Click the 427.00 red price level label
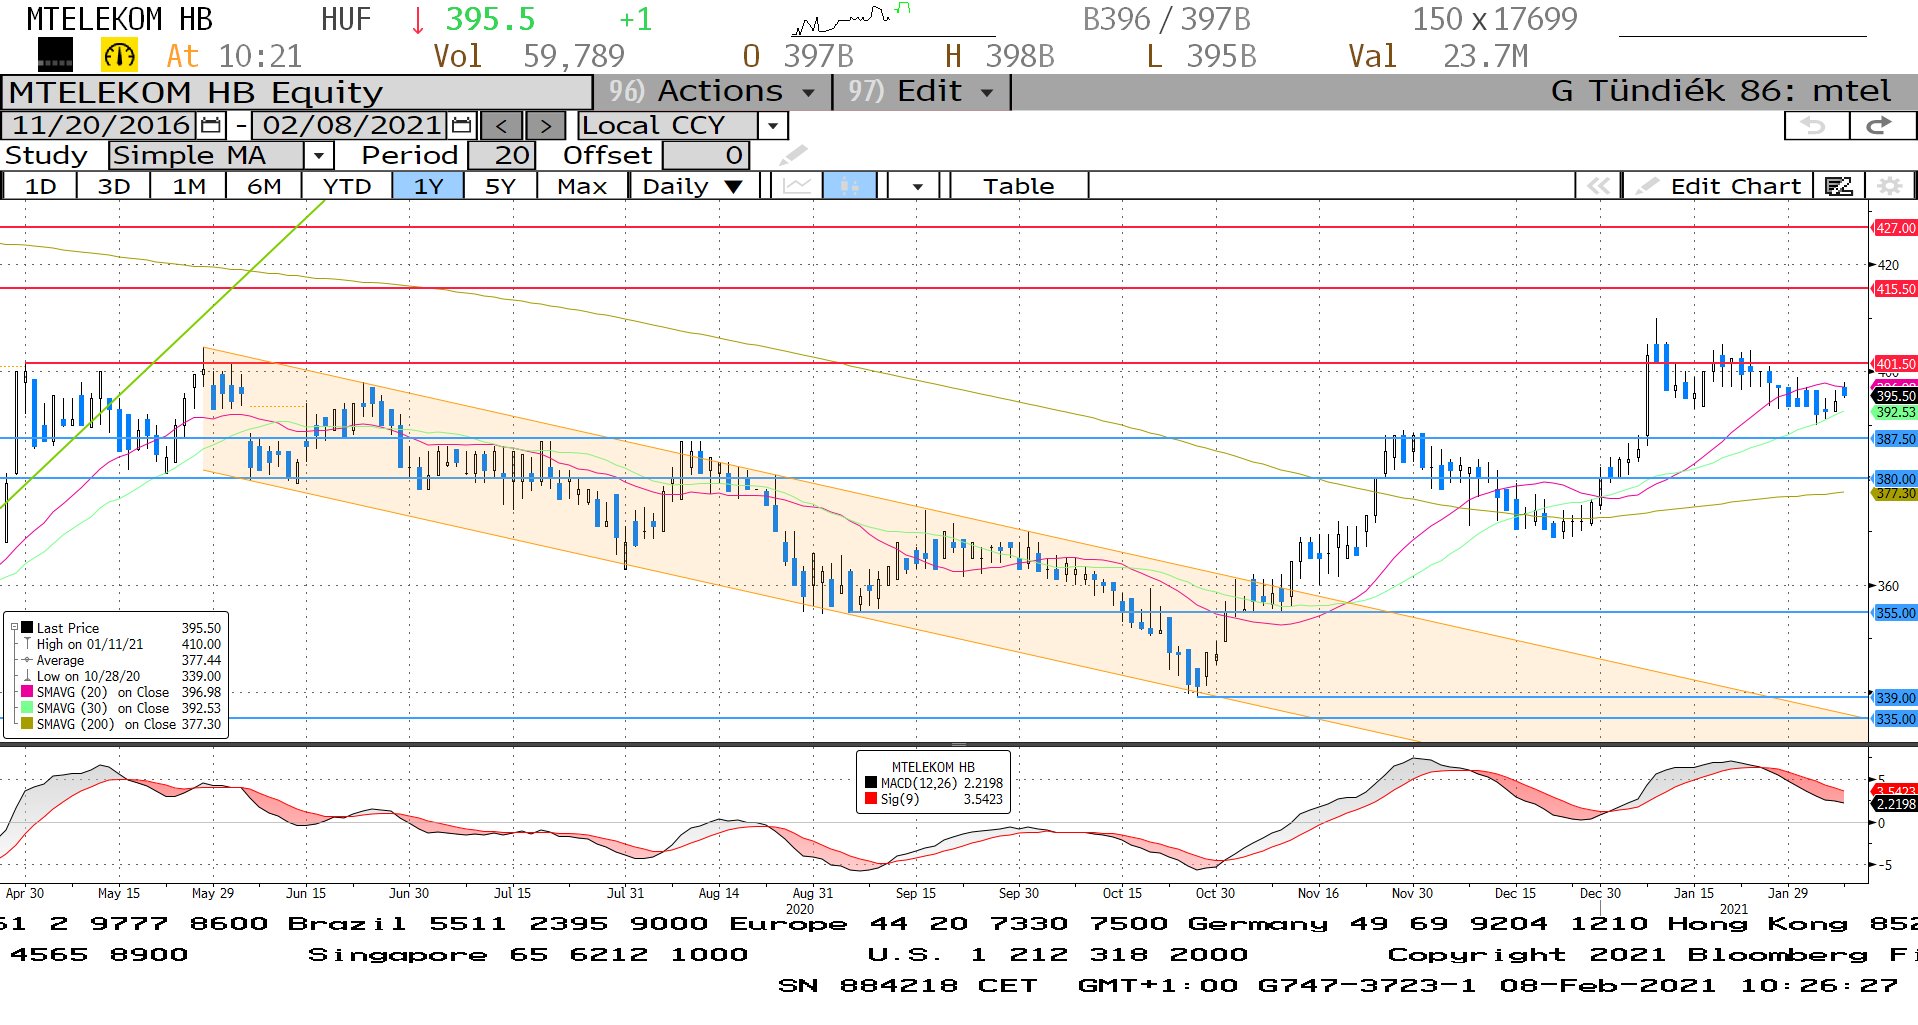Viewport: 1918px width, 1025px height. click(x=1894, y=228)
